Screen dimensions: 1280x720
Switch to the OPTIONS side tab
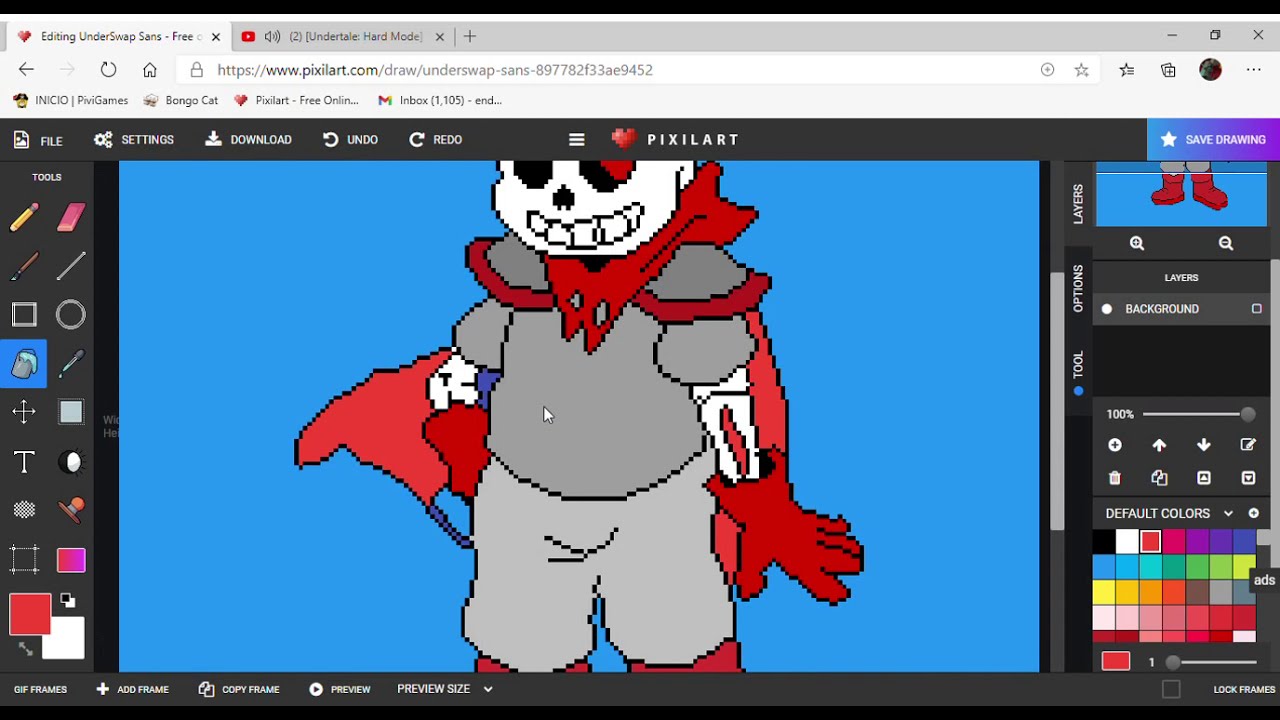pyautogui.click(x=1078, y=288)
